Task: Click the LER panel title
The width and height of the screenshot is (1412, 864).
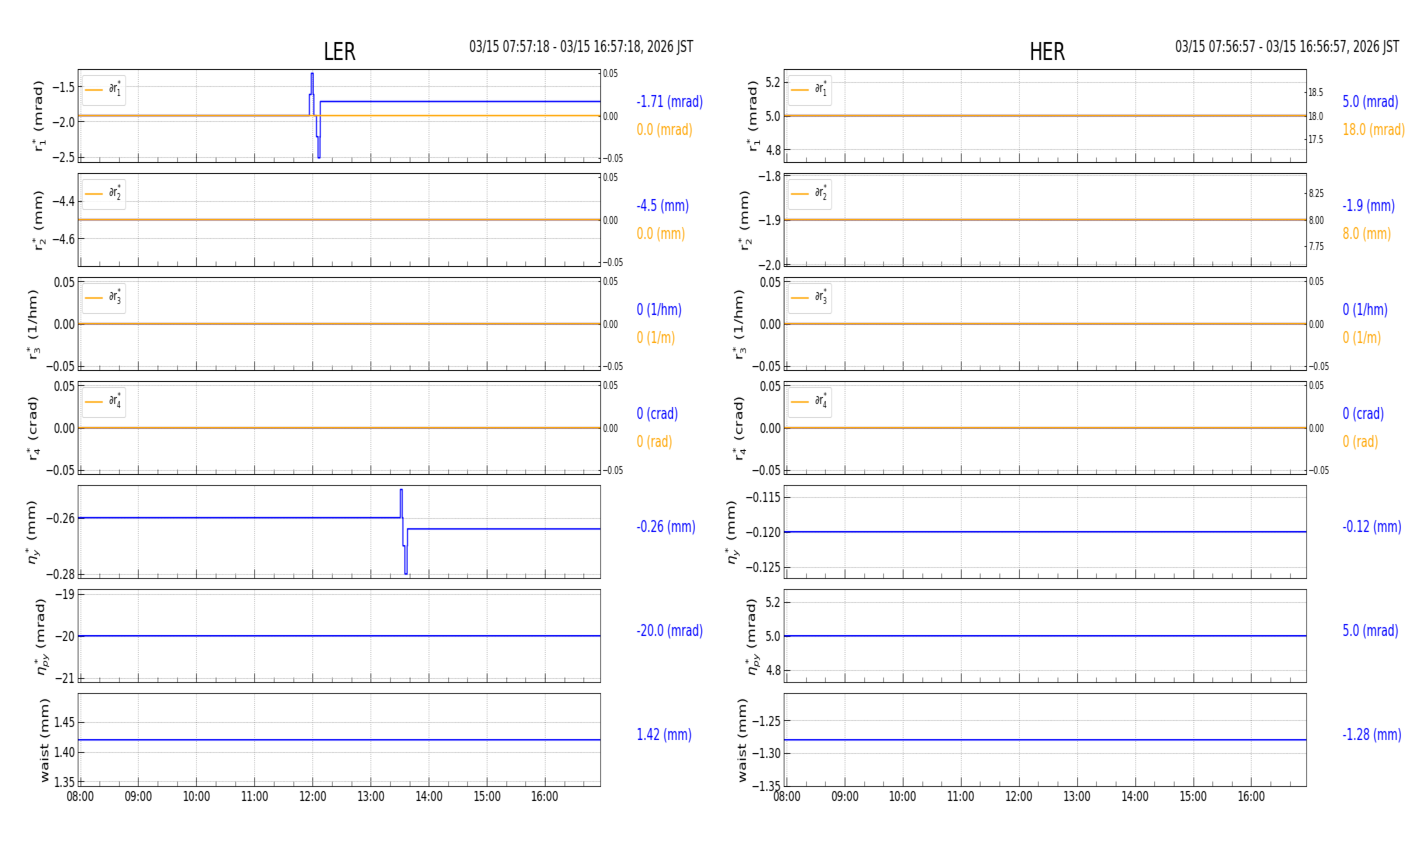Action: pos(339,52)
